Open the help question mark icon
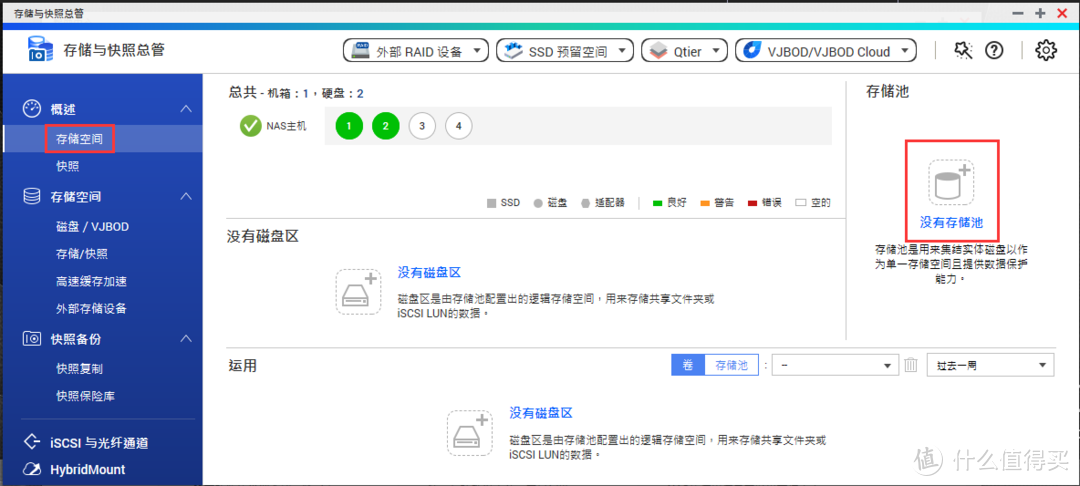Screen dimensions: 1080x486 994,50
